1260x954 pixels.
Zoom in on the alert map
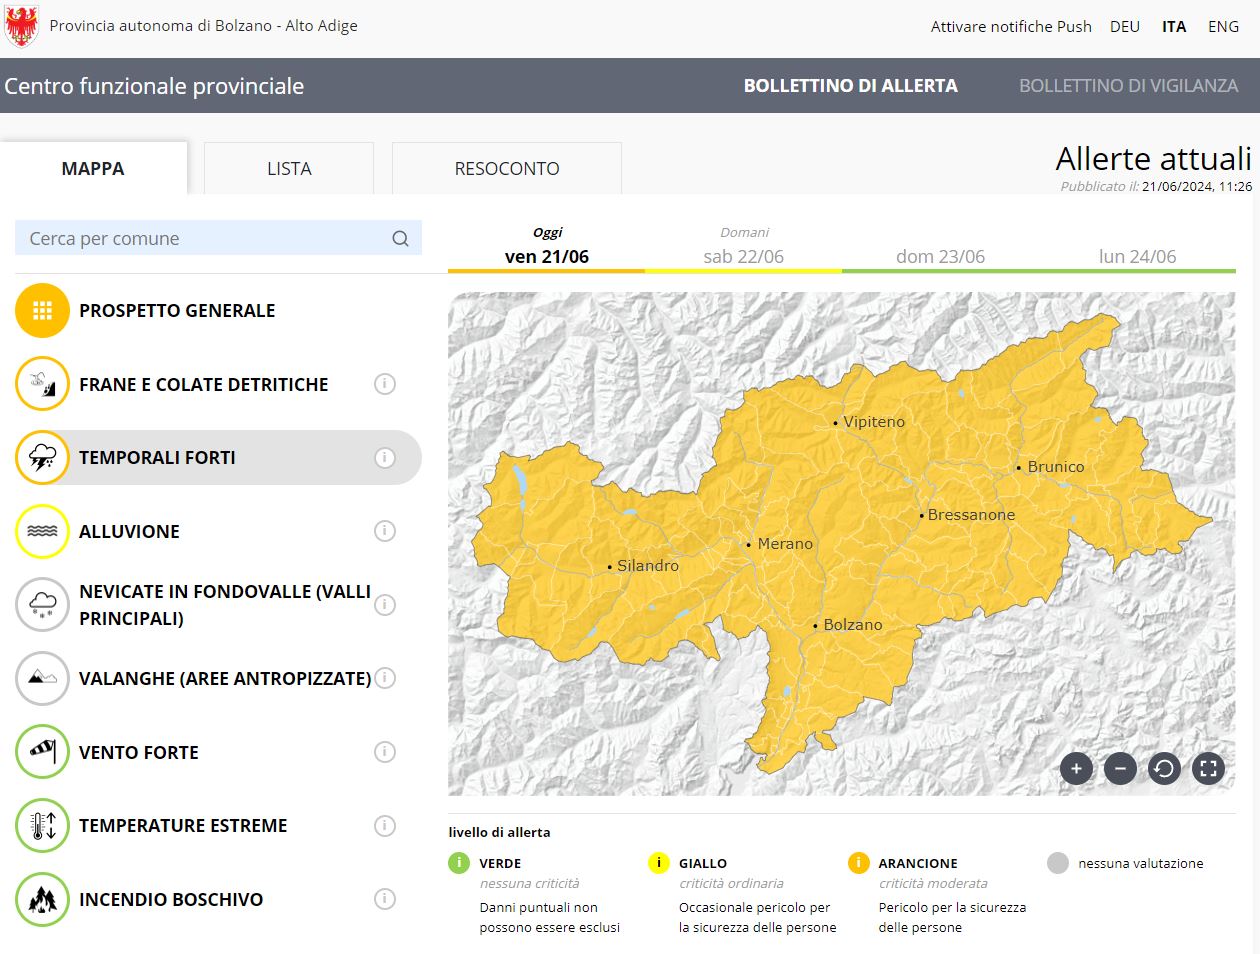[x=1076, y=768]
